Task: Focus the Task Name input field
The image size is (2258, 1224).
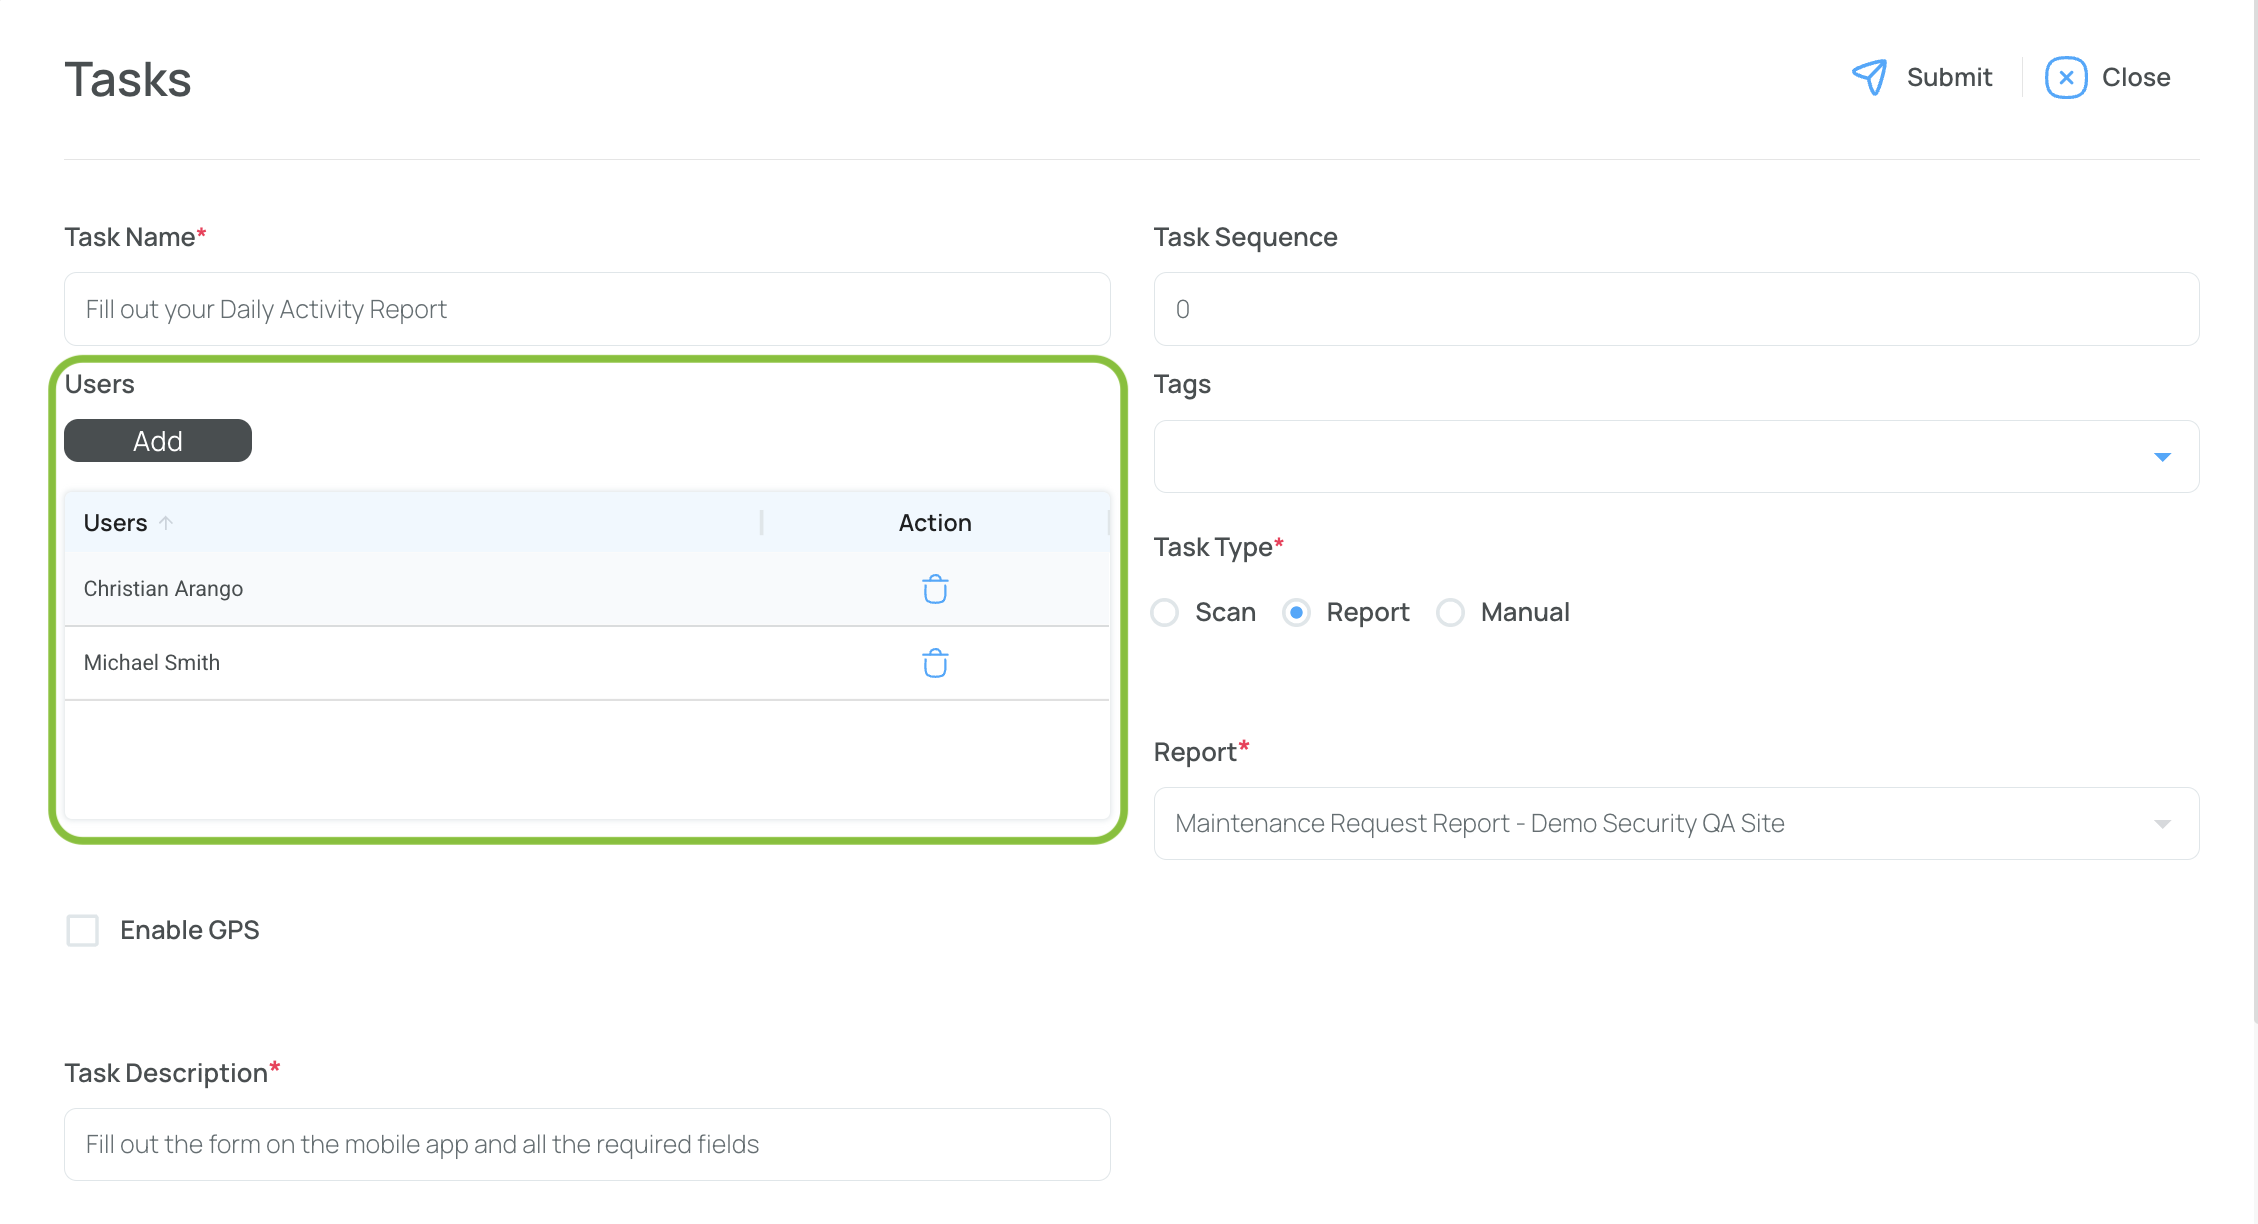Action: [587, 309]
